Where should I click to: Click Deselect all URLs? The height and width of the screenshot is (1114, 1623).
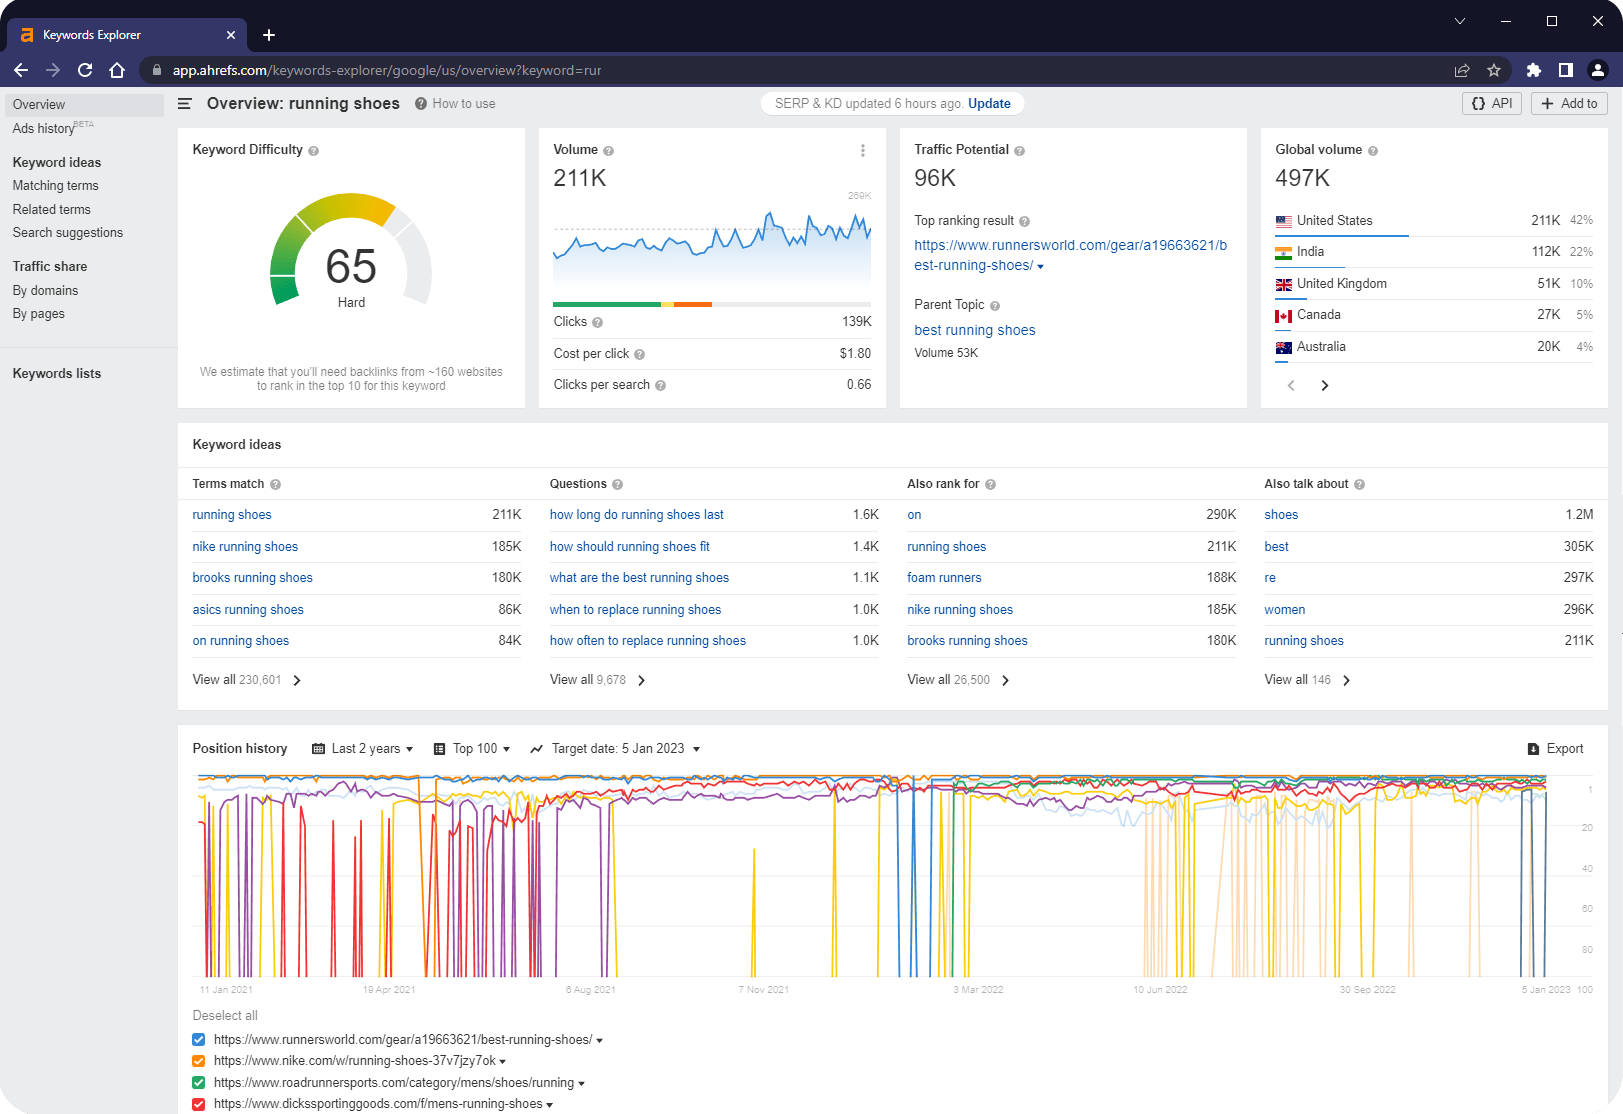(x=225, y=1016)
